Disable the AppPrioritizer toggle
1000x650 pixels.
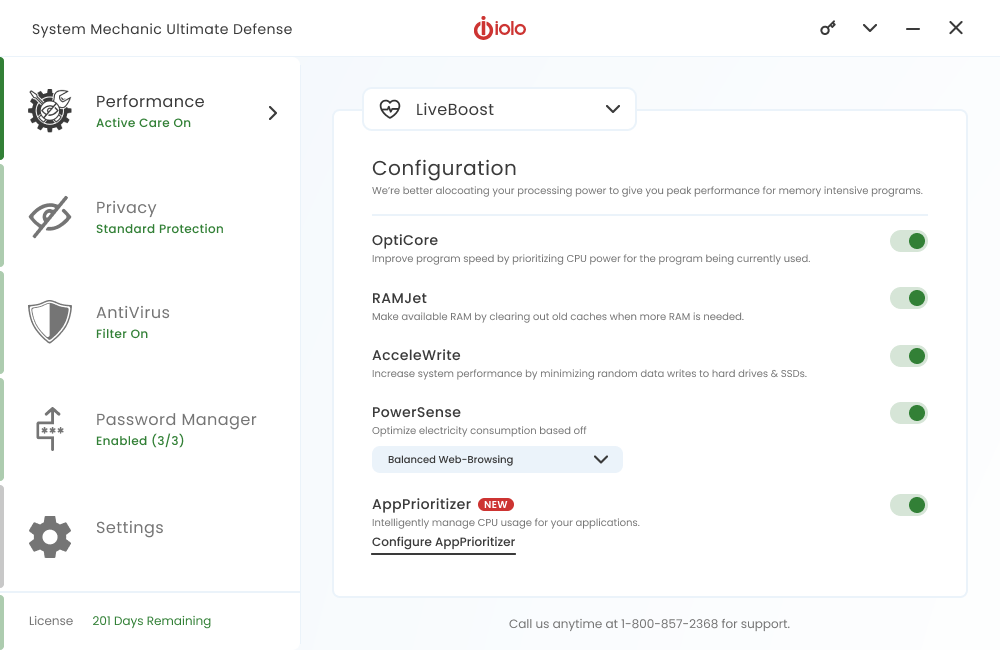(909, 505)
